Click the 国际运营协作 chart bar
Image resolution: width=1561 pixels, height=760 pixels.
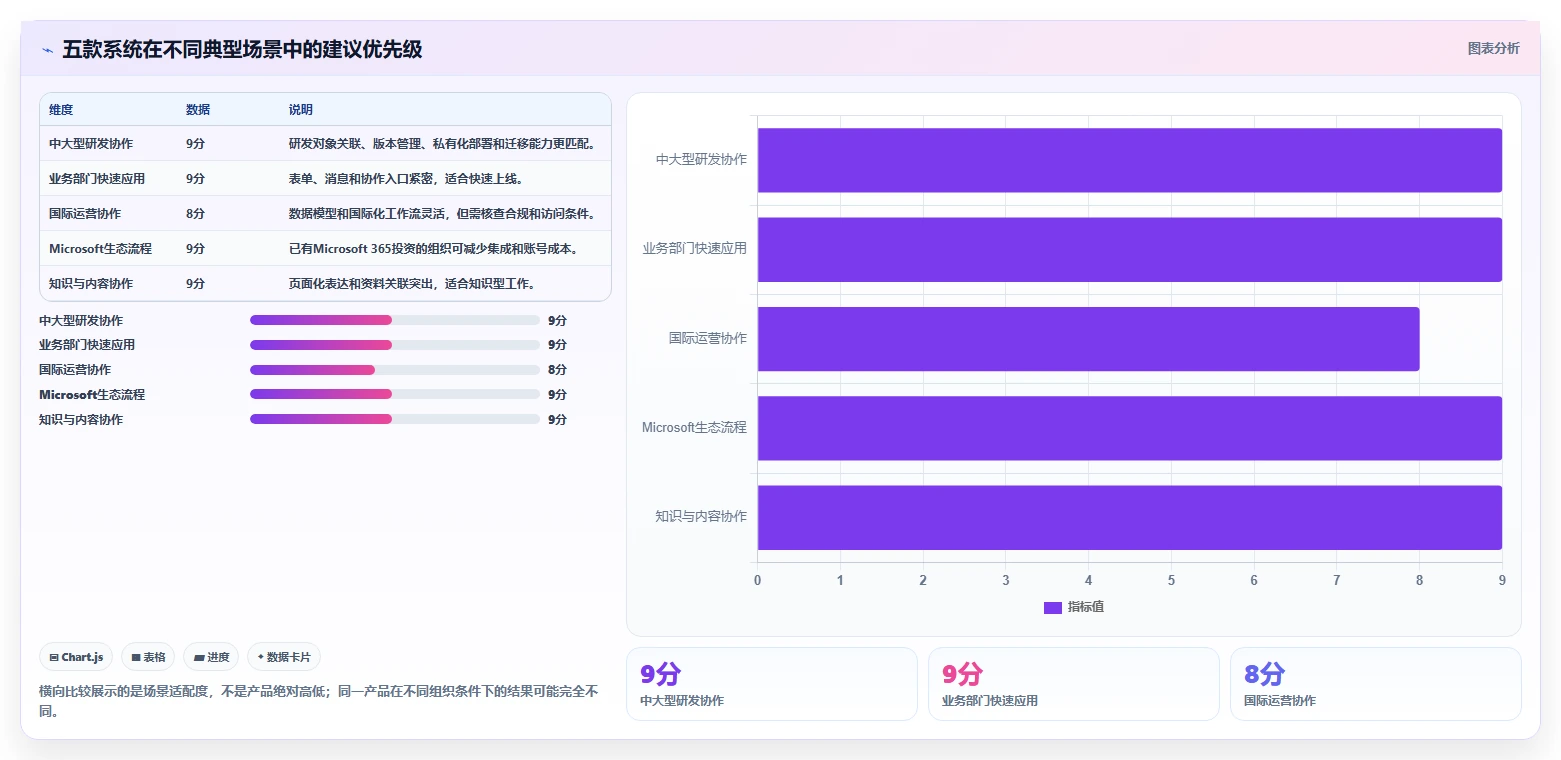click(1088, 339)
